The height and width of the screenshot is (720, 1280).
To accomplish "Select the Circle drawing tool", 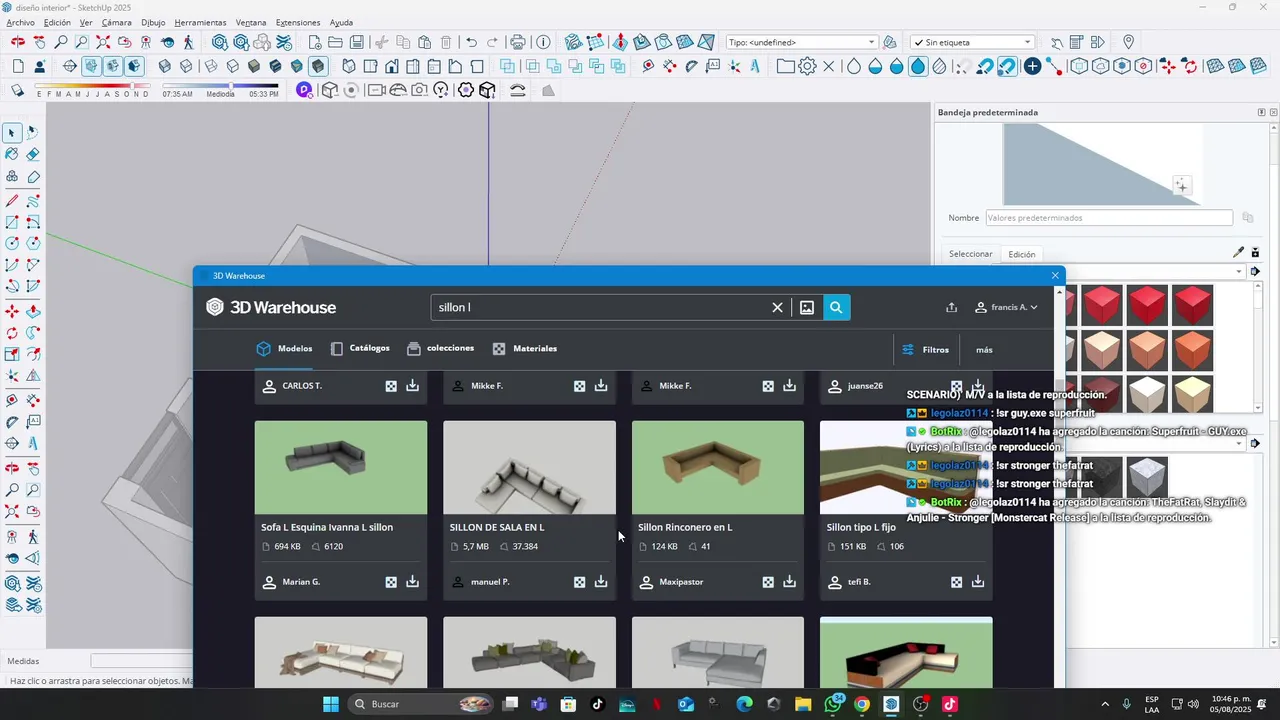I will (12, 243).
